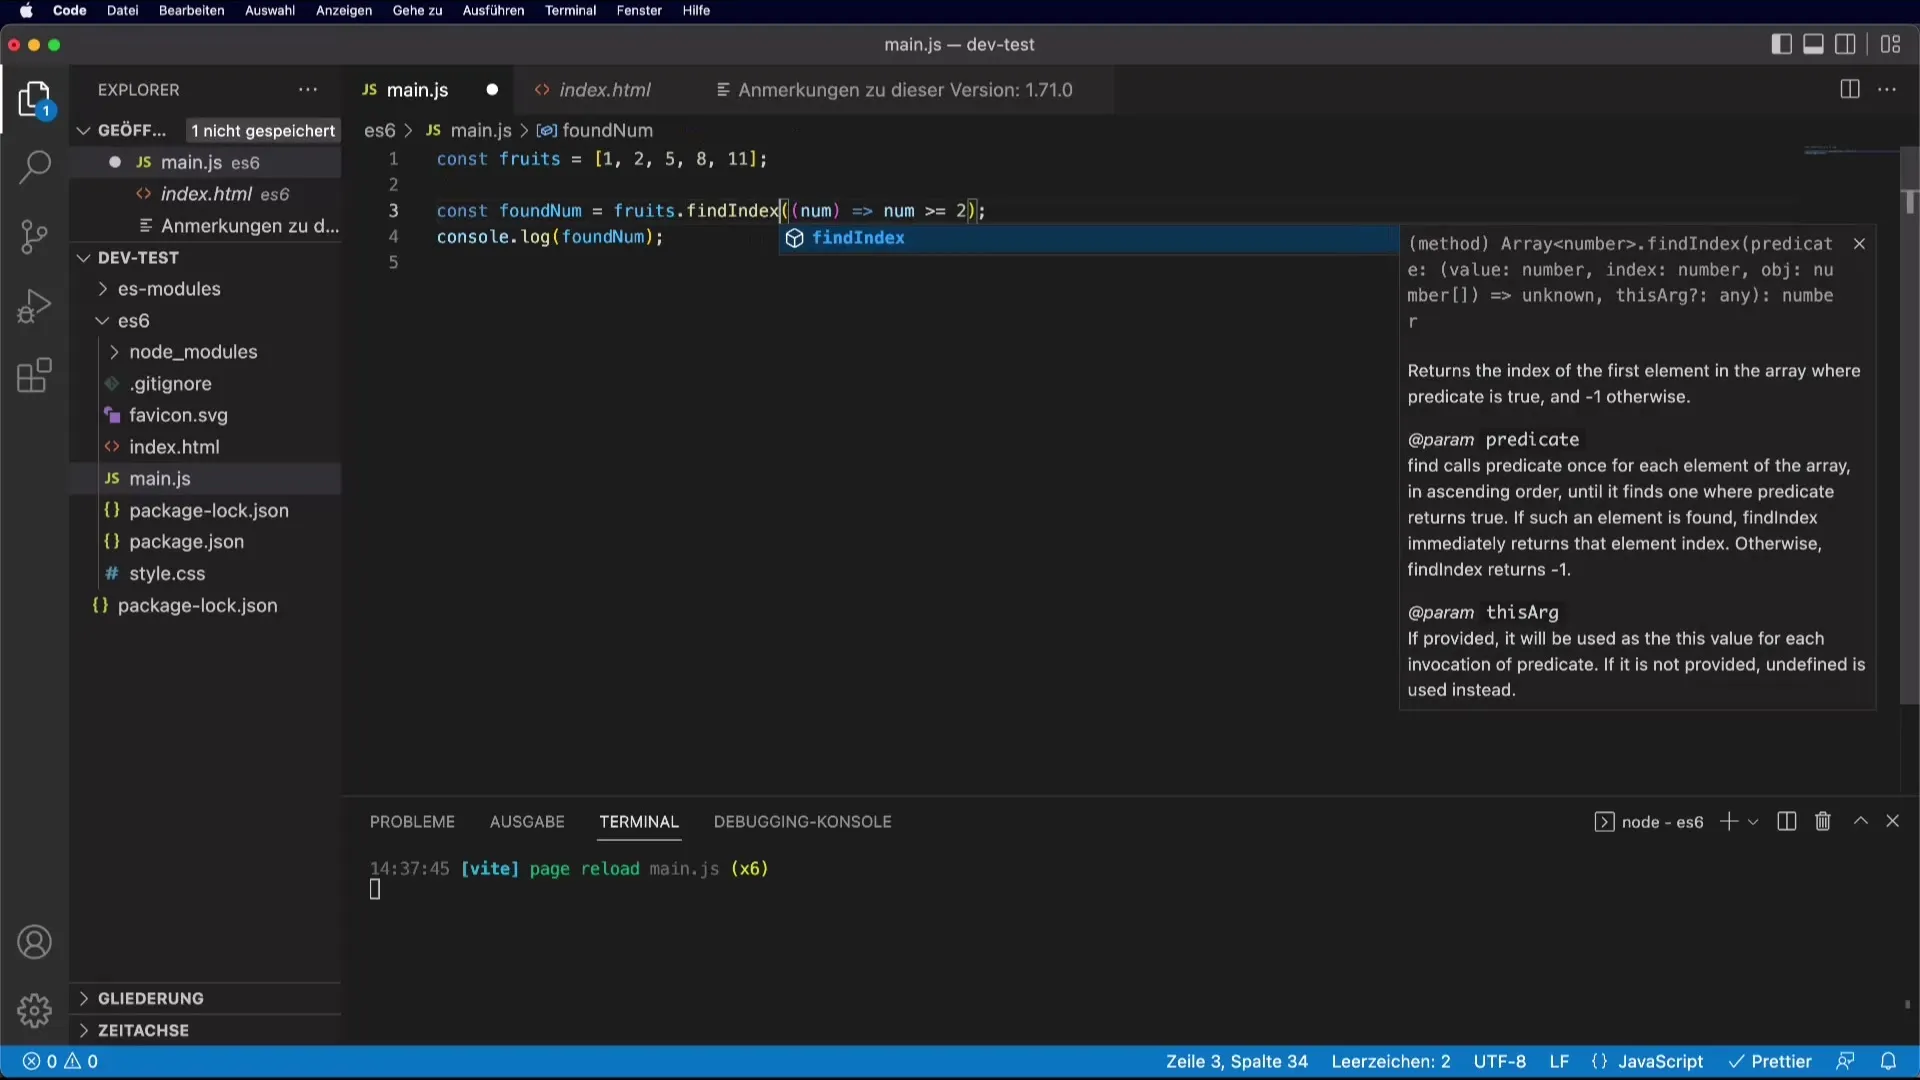Open Source Control view in activity bar

click(x=35, y=237)
